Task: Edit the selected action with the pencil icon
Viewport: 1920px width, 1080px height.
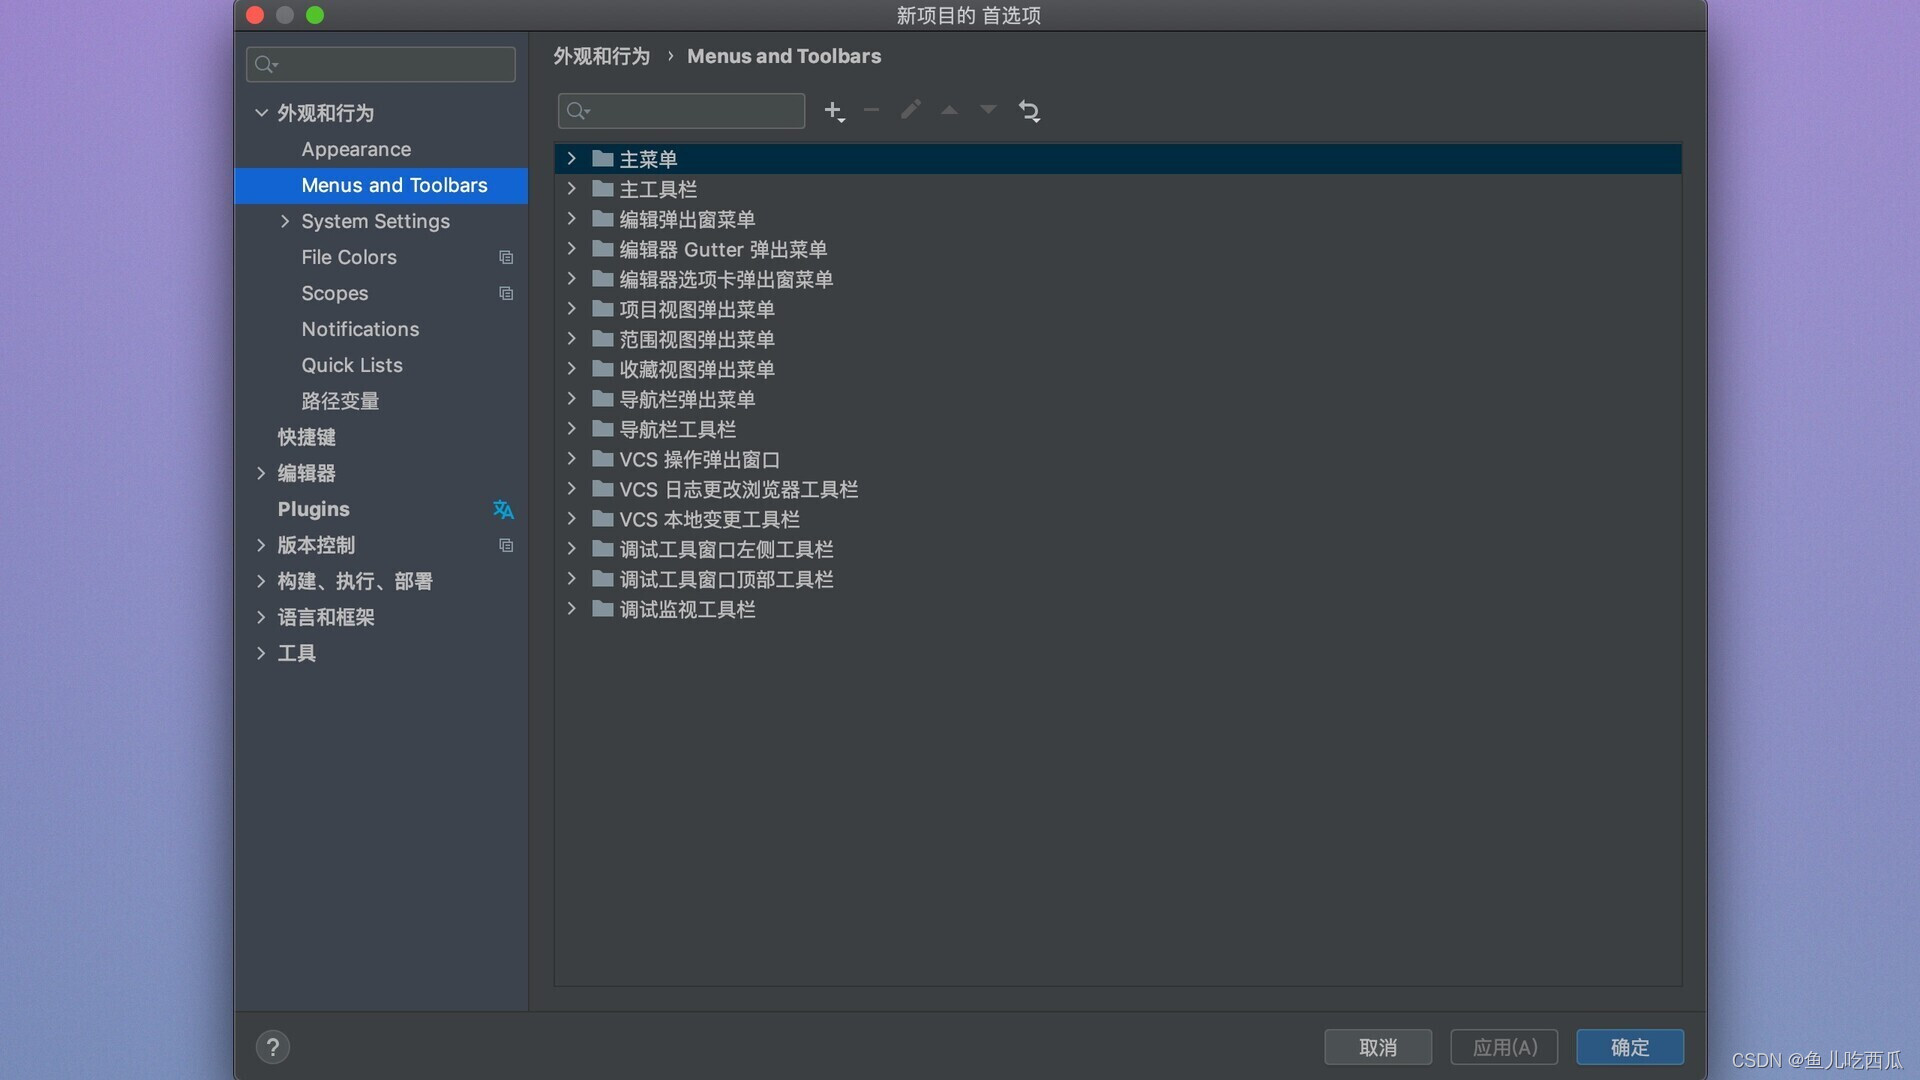Action: [910, 110]
